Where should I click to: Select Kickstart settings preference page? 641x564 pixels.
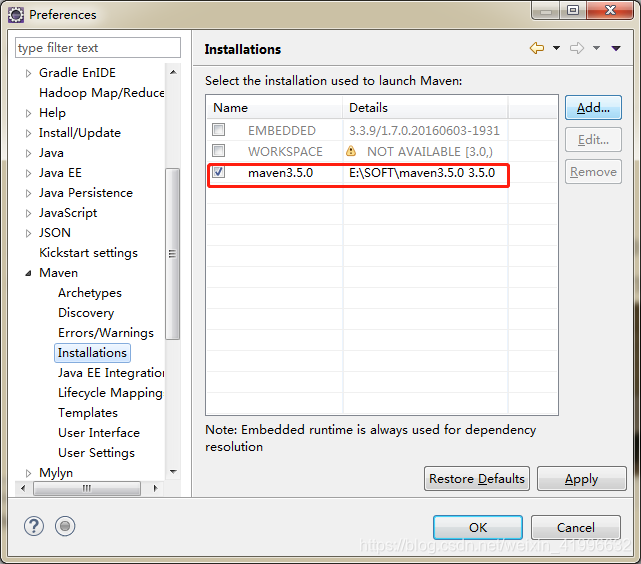click(88, 253)
